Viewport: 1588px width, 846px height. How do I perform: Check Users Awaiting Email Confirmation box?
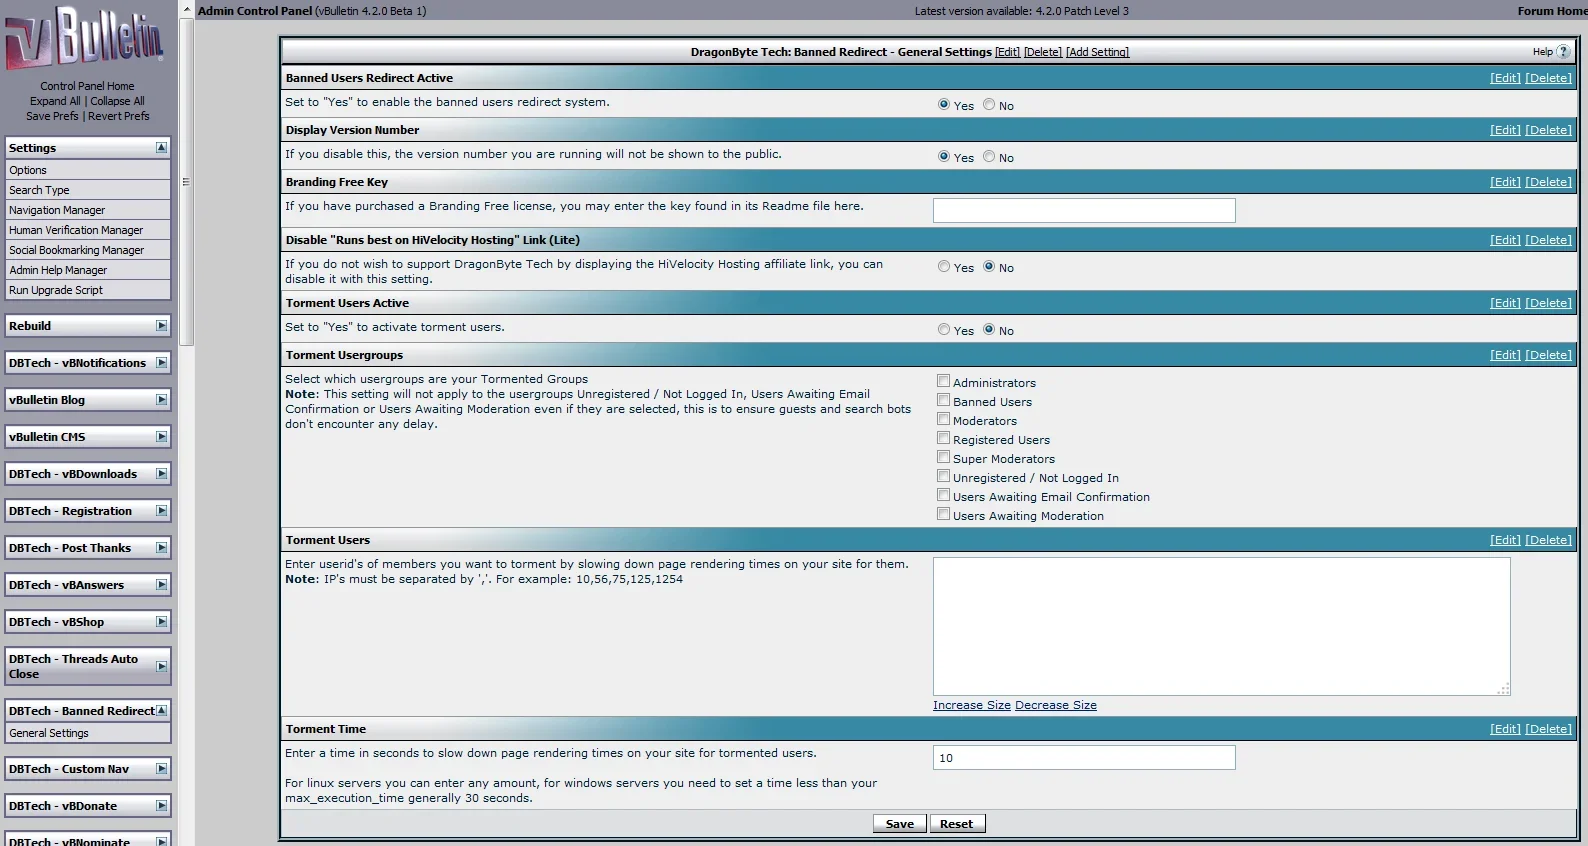(943, 495)
